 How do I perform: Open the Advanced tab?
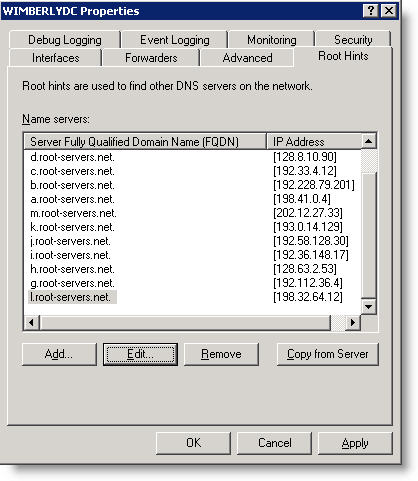click(247, 58)
